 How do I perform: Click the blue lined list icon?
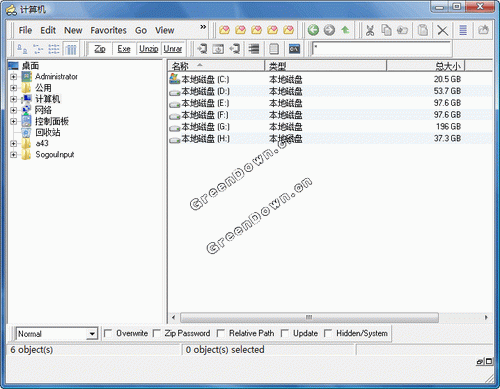coord(463,30)
